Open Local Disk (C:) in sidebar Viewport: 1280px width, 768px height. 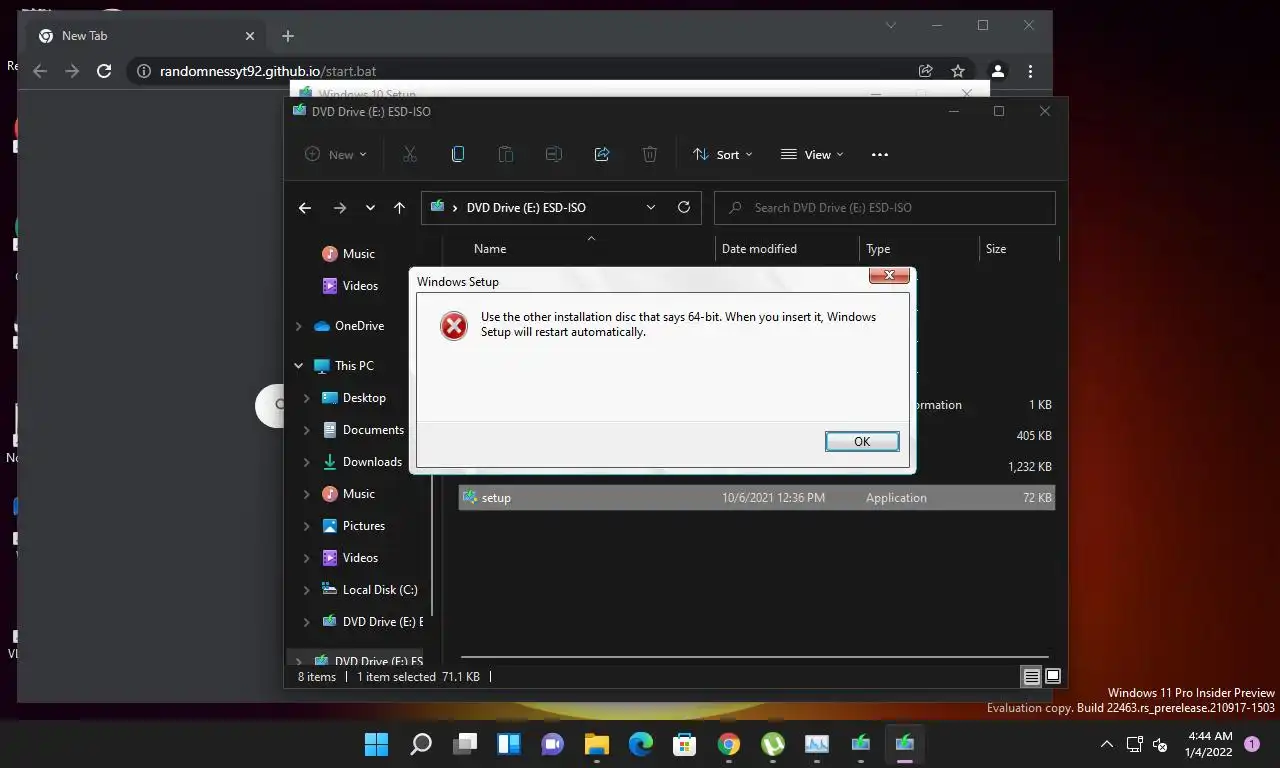370,590
